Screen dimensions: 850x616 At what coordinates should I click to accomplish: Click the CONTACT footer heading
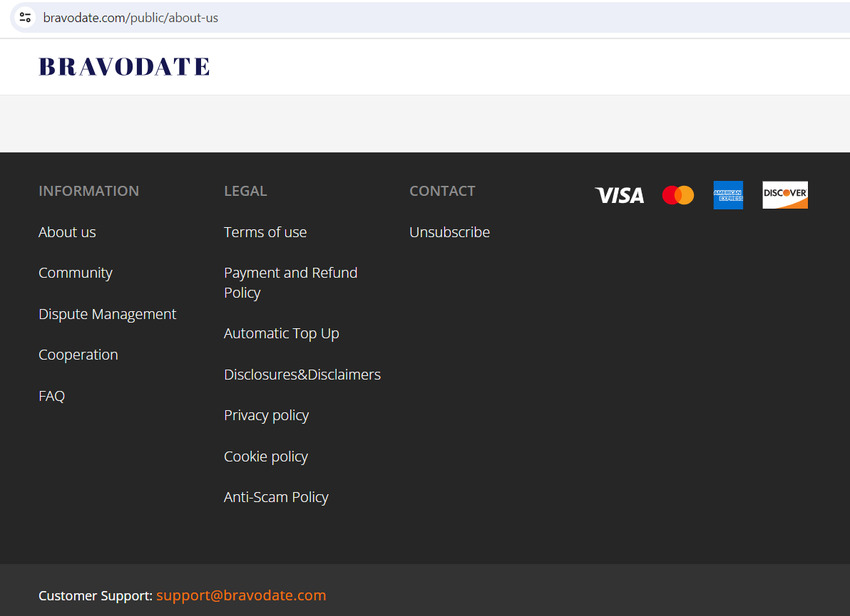[442, 191]
